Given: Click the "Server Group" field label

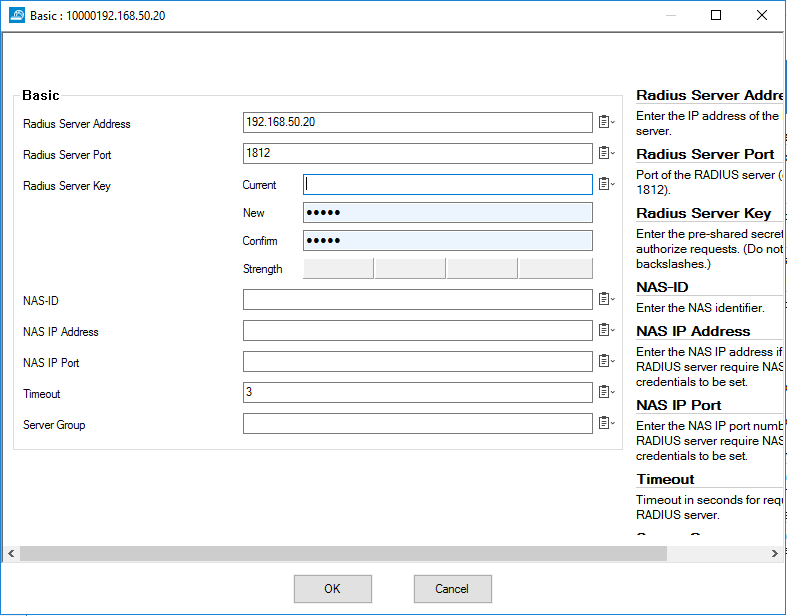Looking at the screenshot, I should (x=54, y=425).
